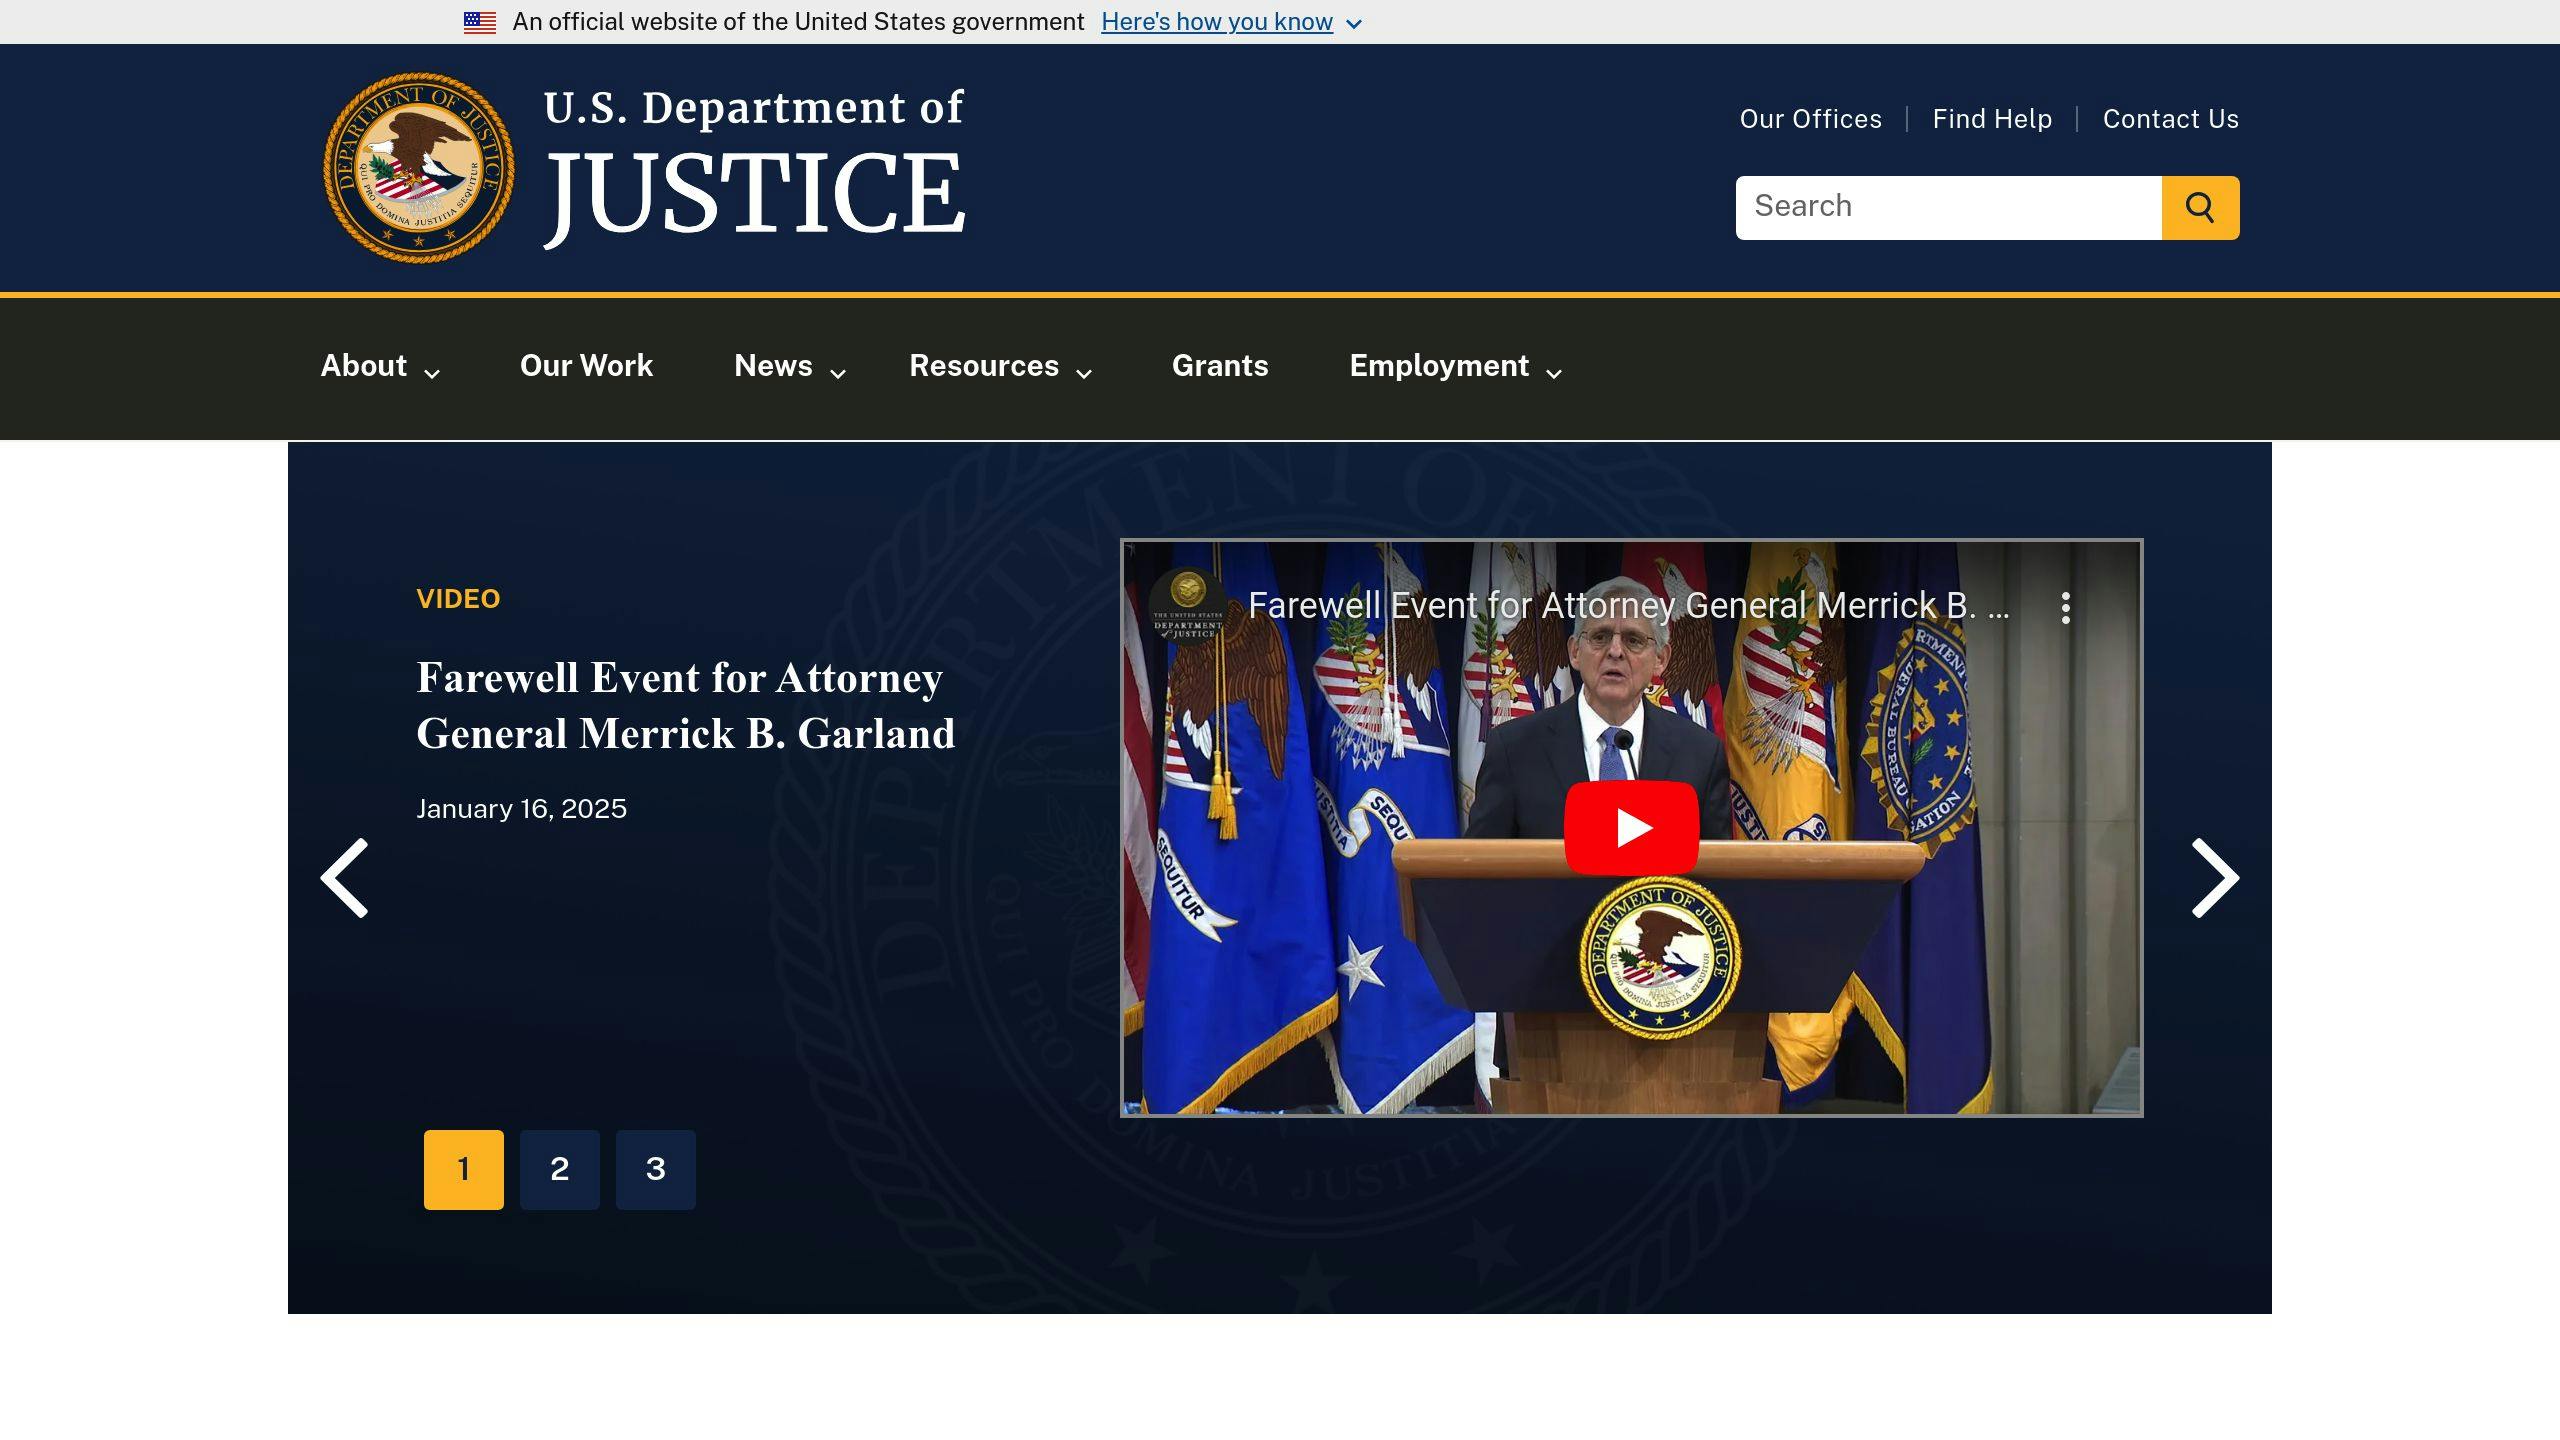2560x1440 pixels.
Task: Click into the Search input field
Action: 1948,208
